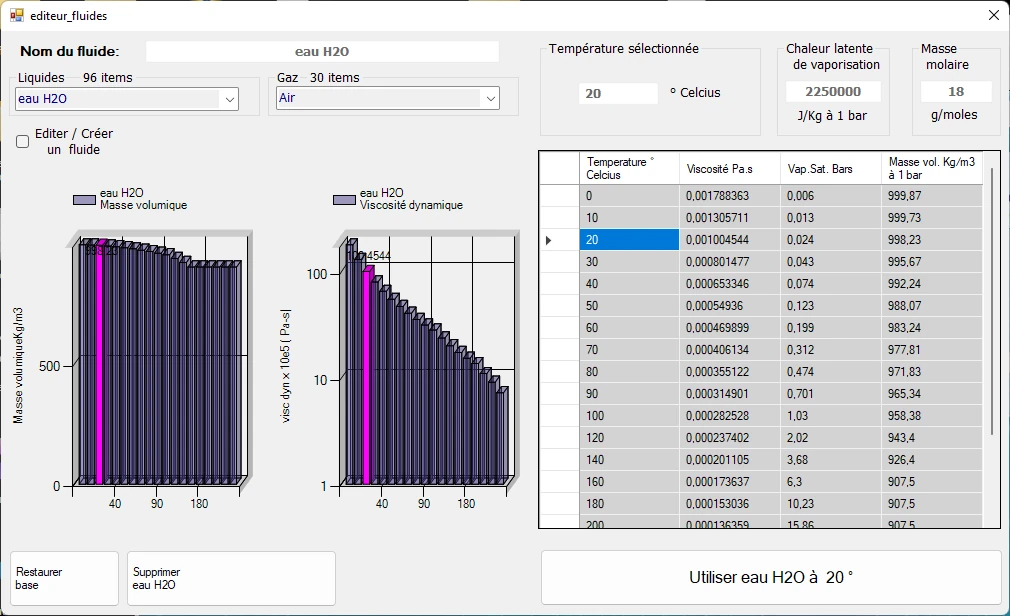Click the editeur_fluides app icon in title bar
The image size is (1010, 616).
16,15
